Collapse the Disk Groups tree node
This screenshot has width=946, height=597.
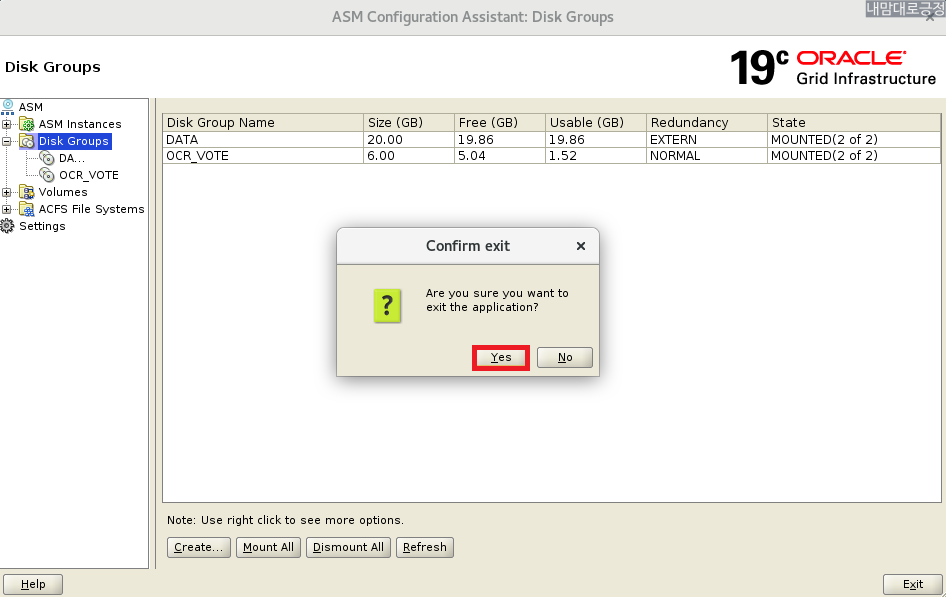[7, 141]
